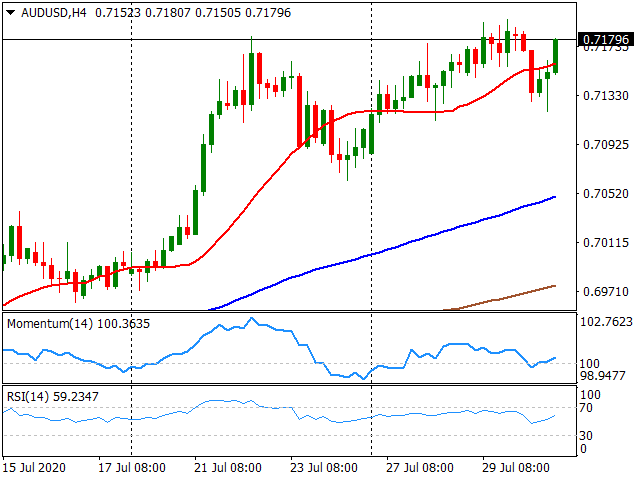Click the 27 Jul 08:00 time label
Viewport: 640px width, 480px height.
(x=420, y=468)
